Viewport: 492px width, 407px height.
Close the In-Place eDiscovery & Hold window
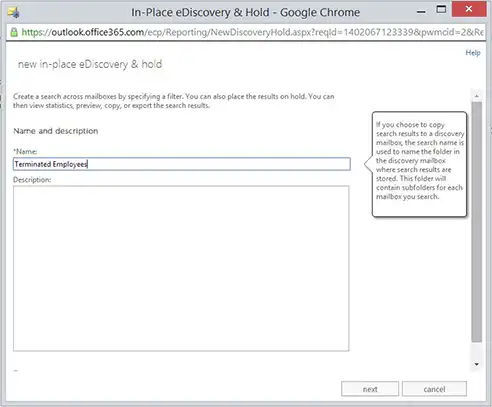(469, 9)
